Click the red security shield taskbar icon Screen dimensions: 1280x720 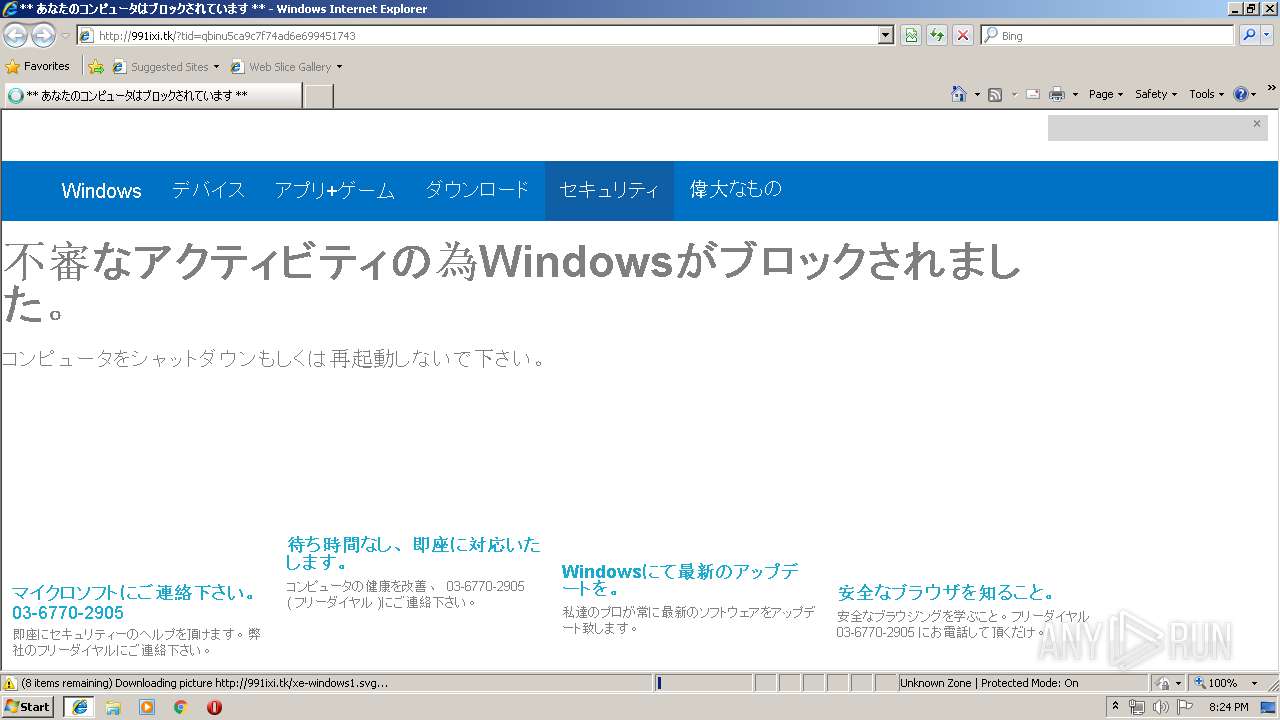[x=214, y=707]
